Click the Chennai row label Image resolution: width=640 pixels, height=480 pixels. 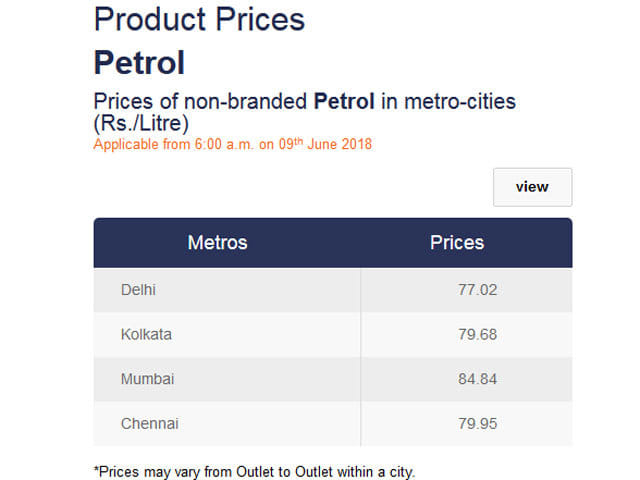(x=150, y=423)
